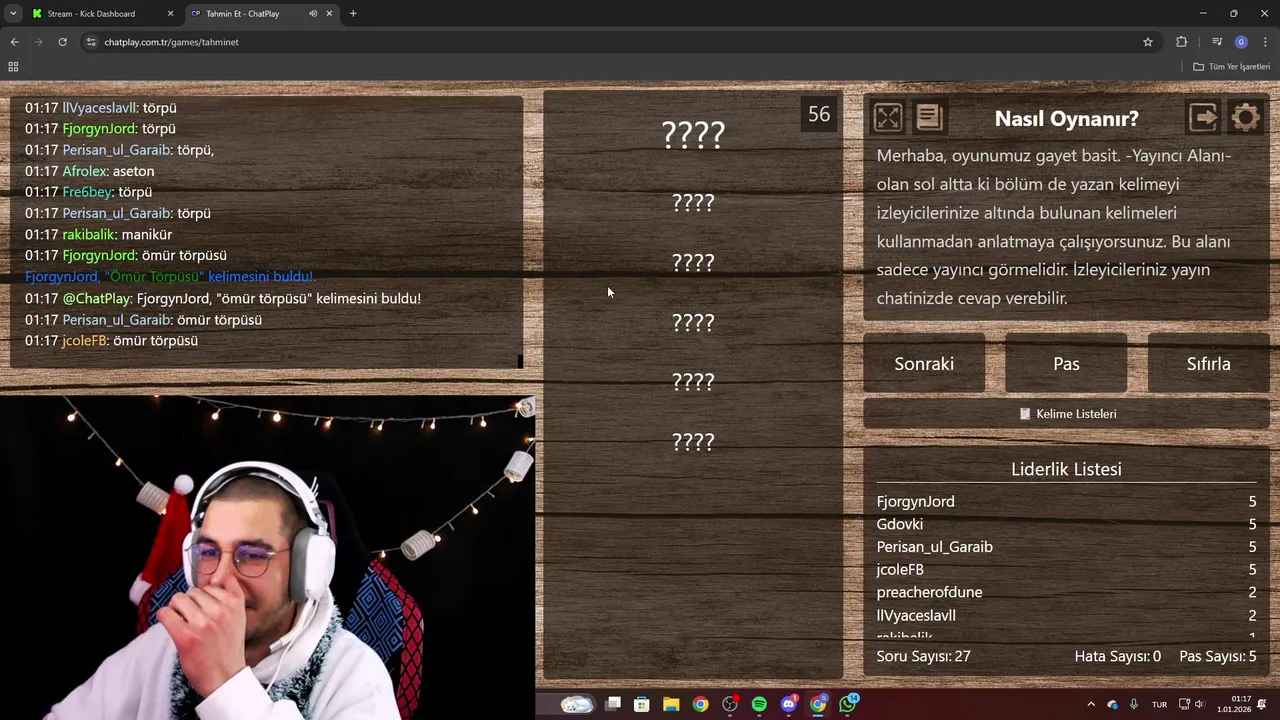Click the top large ???? hidden word
Screen dimensions: 1280x720
693,135
